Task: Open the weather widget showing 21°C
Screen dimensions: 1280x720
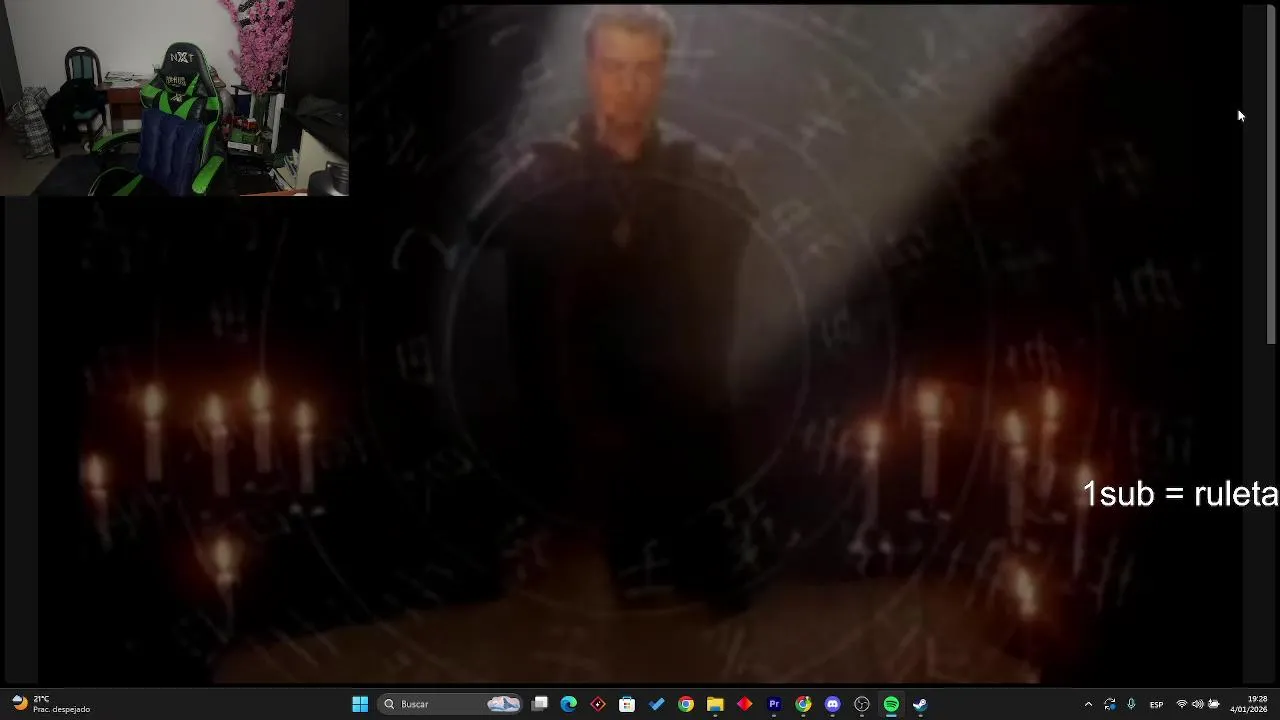Action: [x=52, y=704]
